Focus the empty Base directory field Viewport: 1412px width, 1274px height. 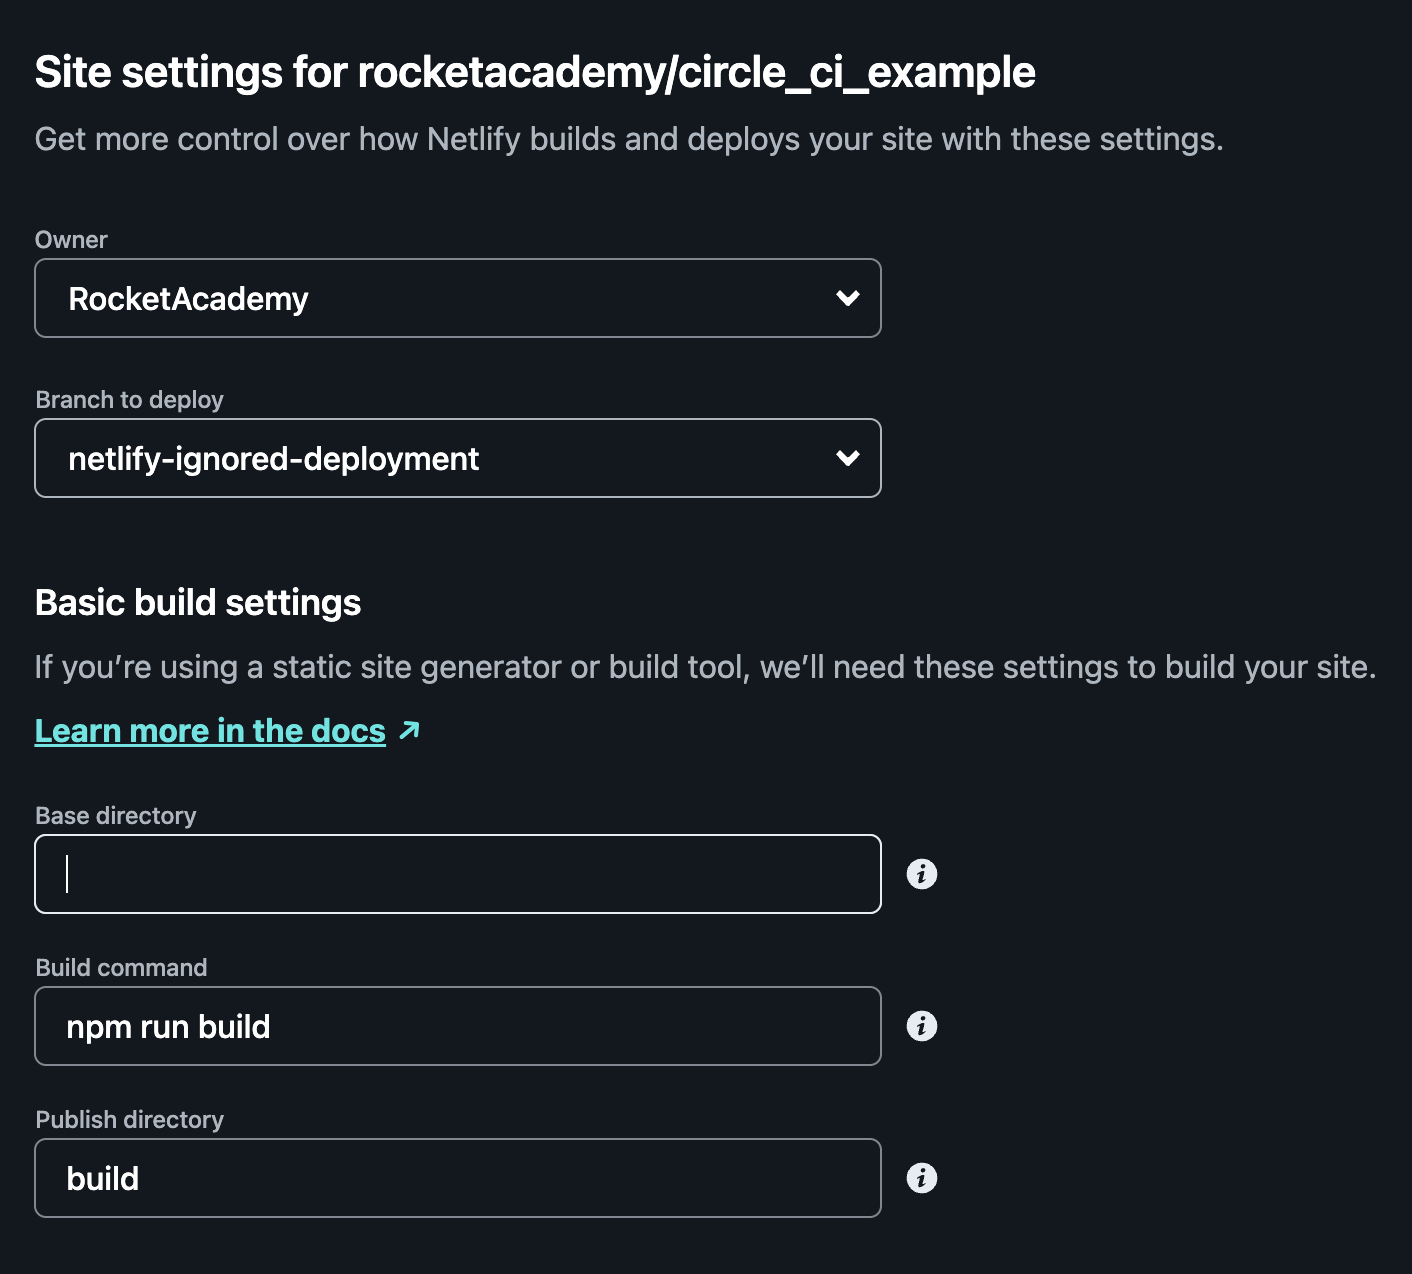[457, 874]
